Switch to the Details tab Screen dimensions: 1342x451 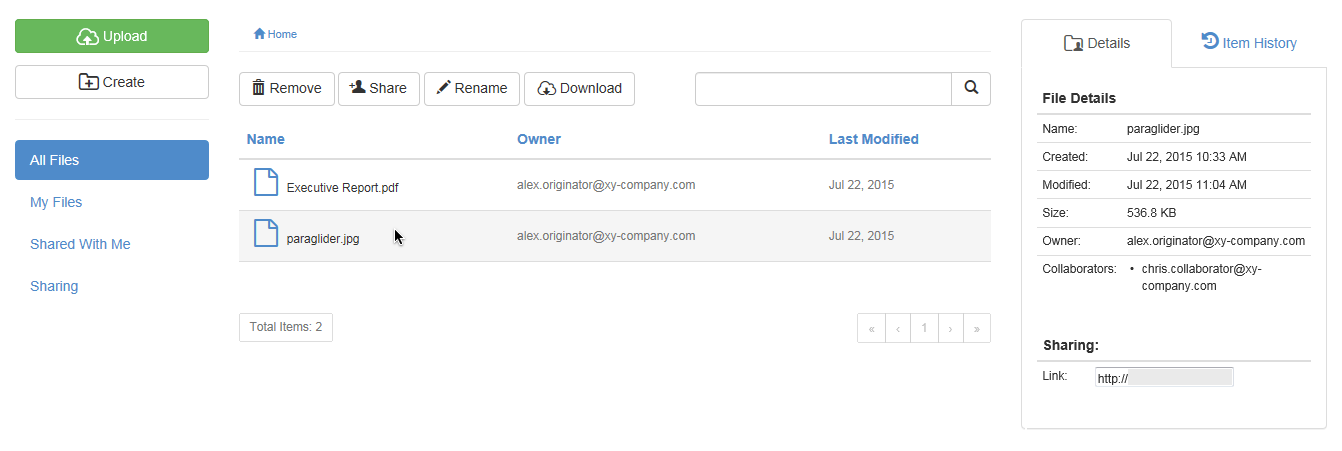1097,43
